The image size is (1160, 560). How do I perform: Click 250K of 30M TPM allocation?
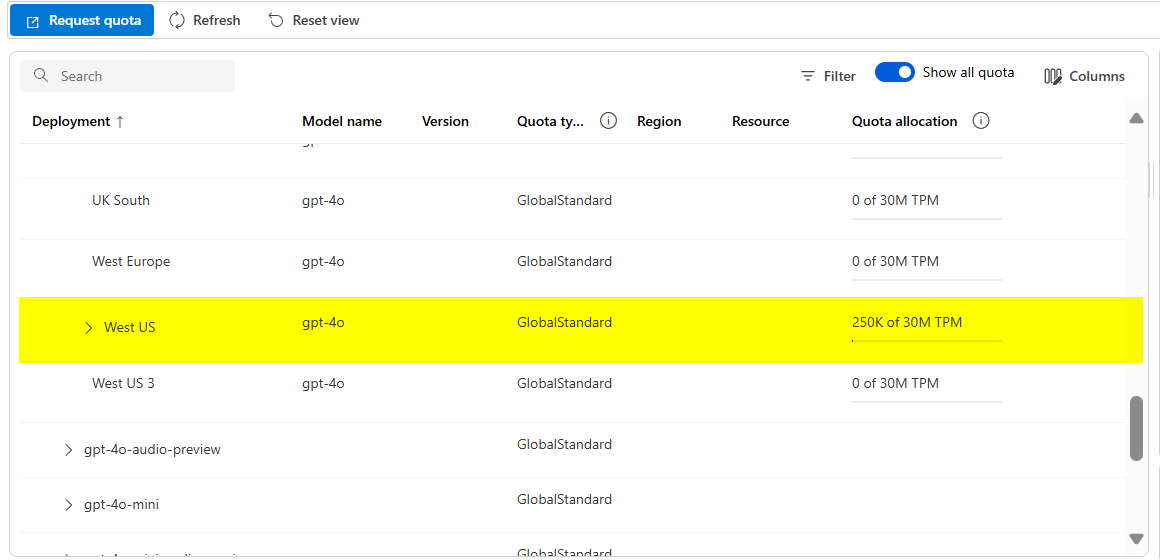[907, 323]
